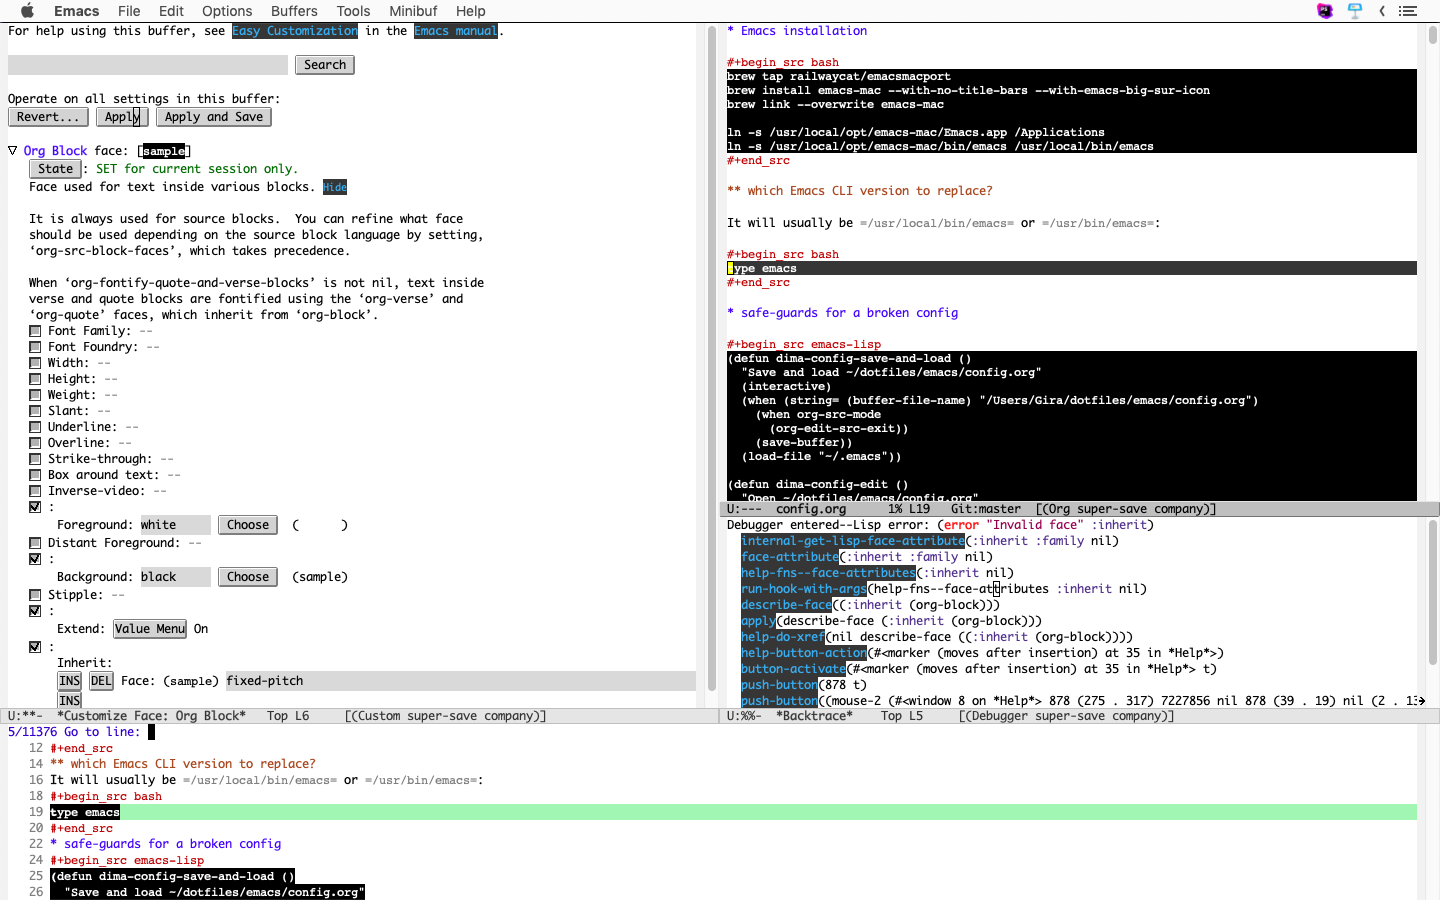Click the collapse chevron in the menu bar
The height and width of the screenshot is (900, 1440).
pyautogui.click(x=1382, y=11)
